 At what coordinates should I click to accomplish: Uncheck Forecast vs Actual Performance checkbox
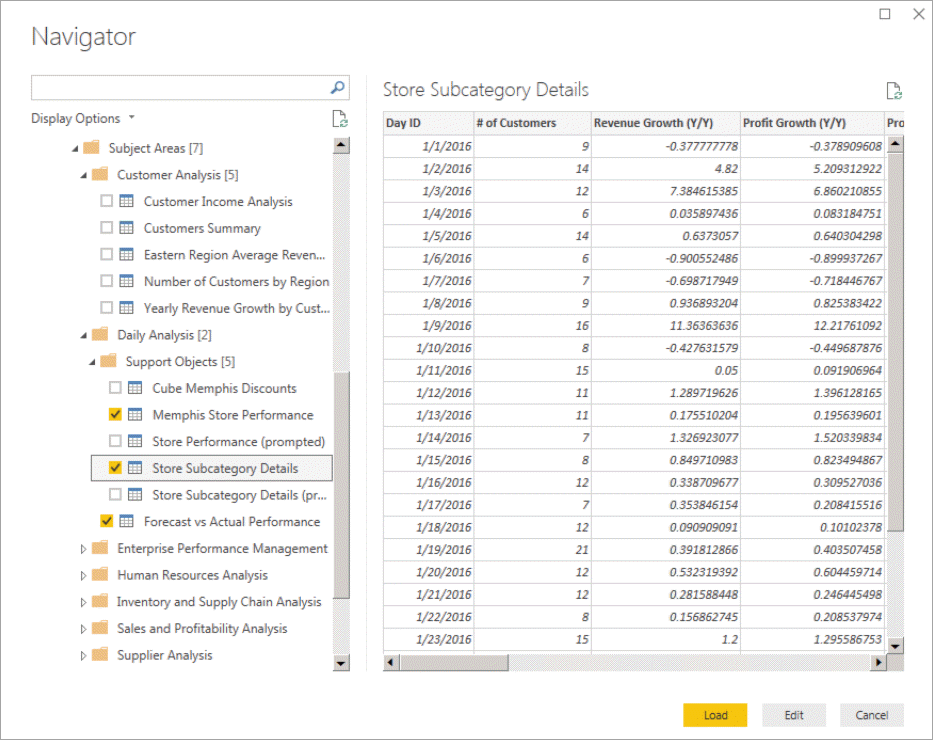coord(107,522)
